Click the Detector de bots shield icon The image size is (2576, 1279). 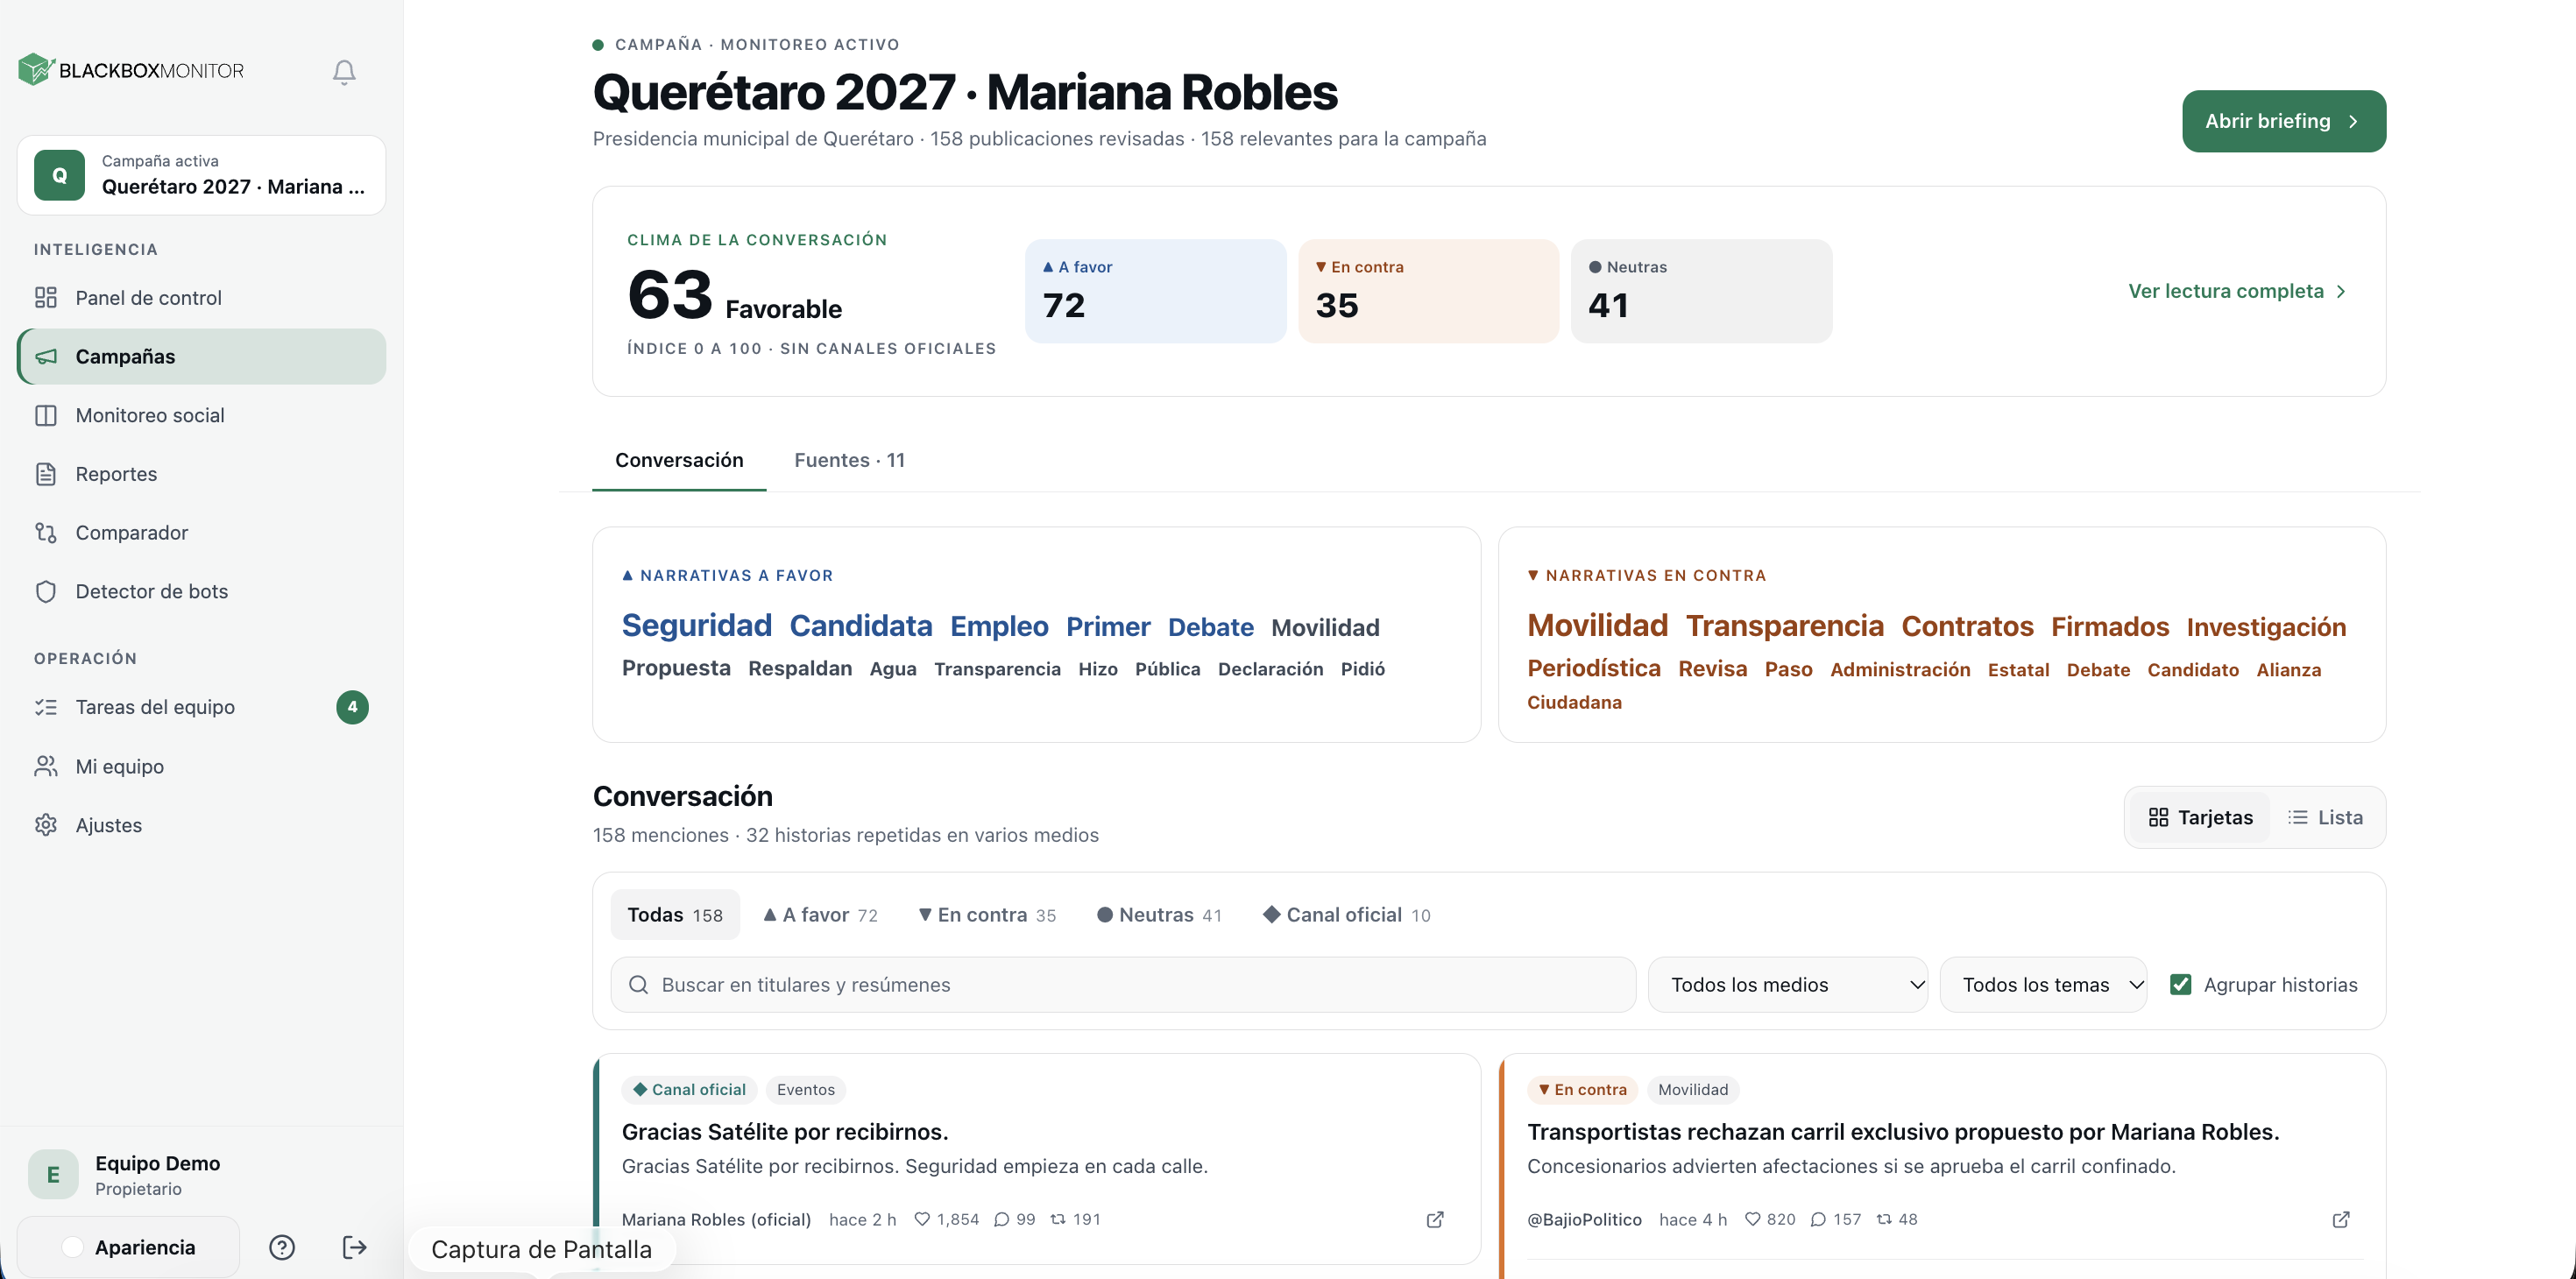[x=46, y=591]
